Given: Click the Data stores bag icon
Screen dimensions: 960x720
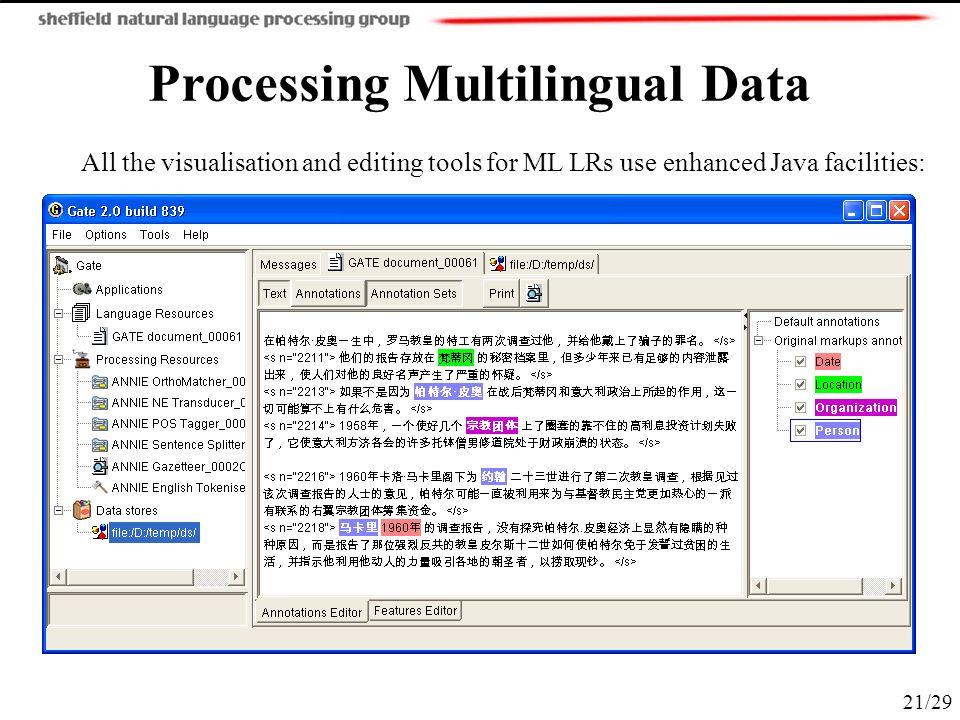Looking at the screenshot, I should point(81,509).
